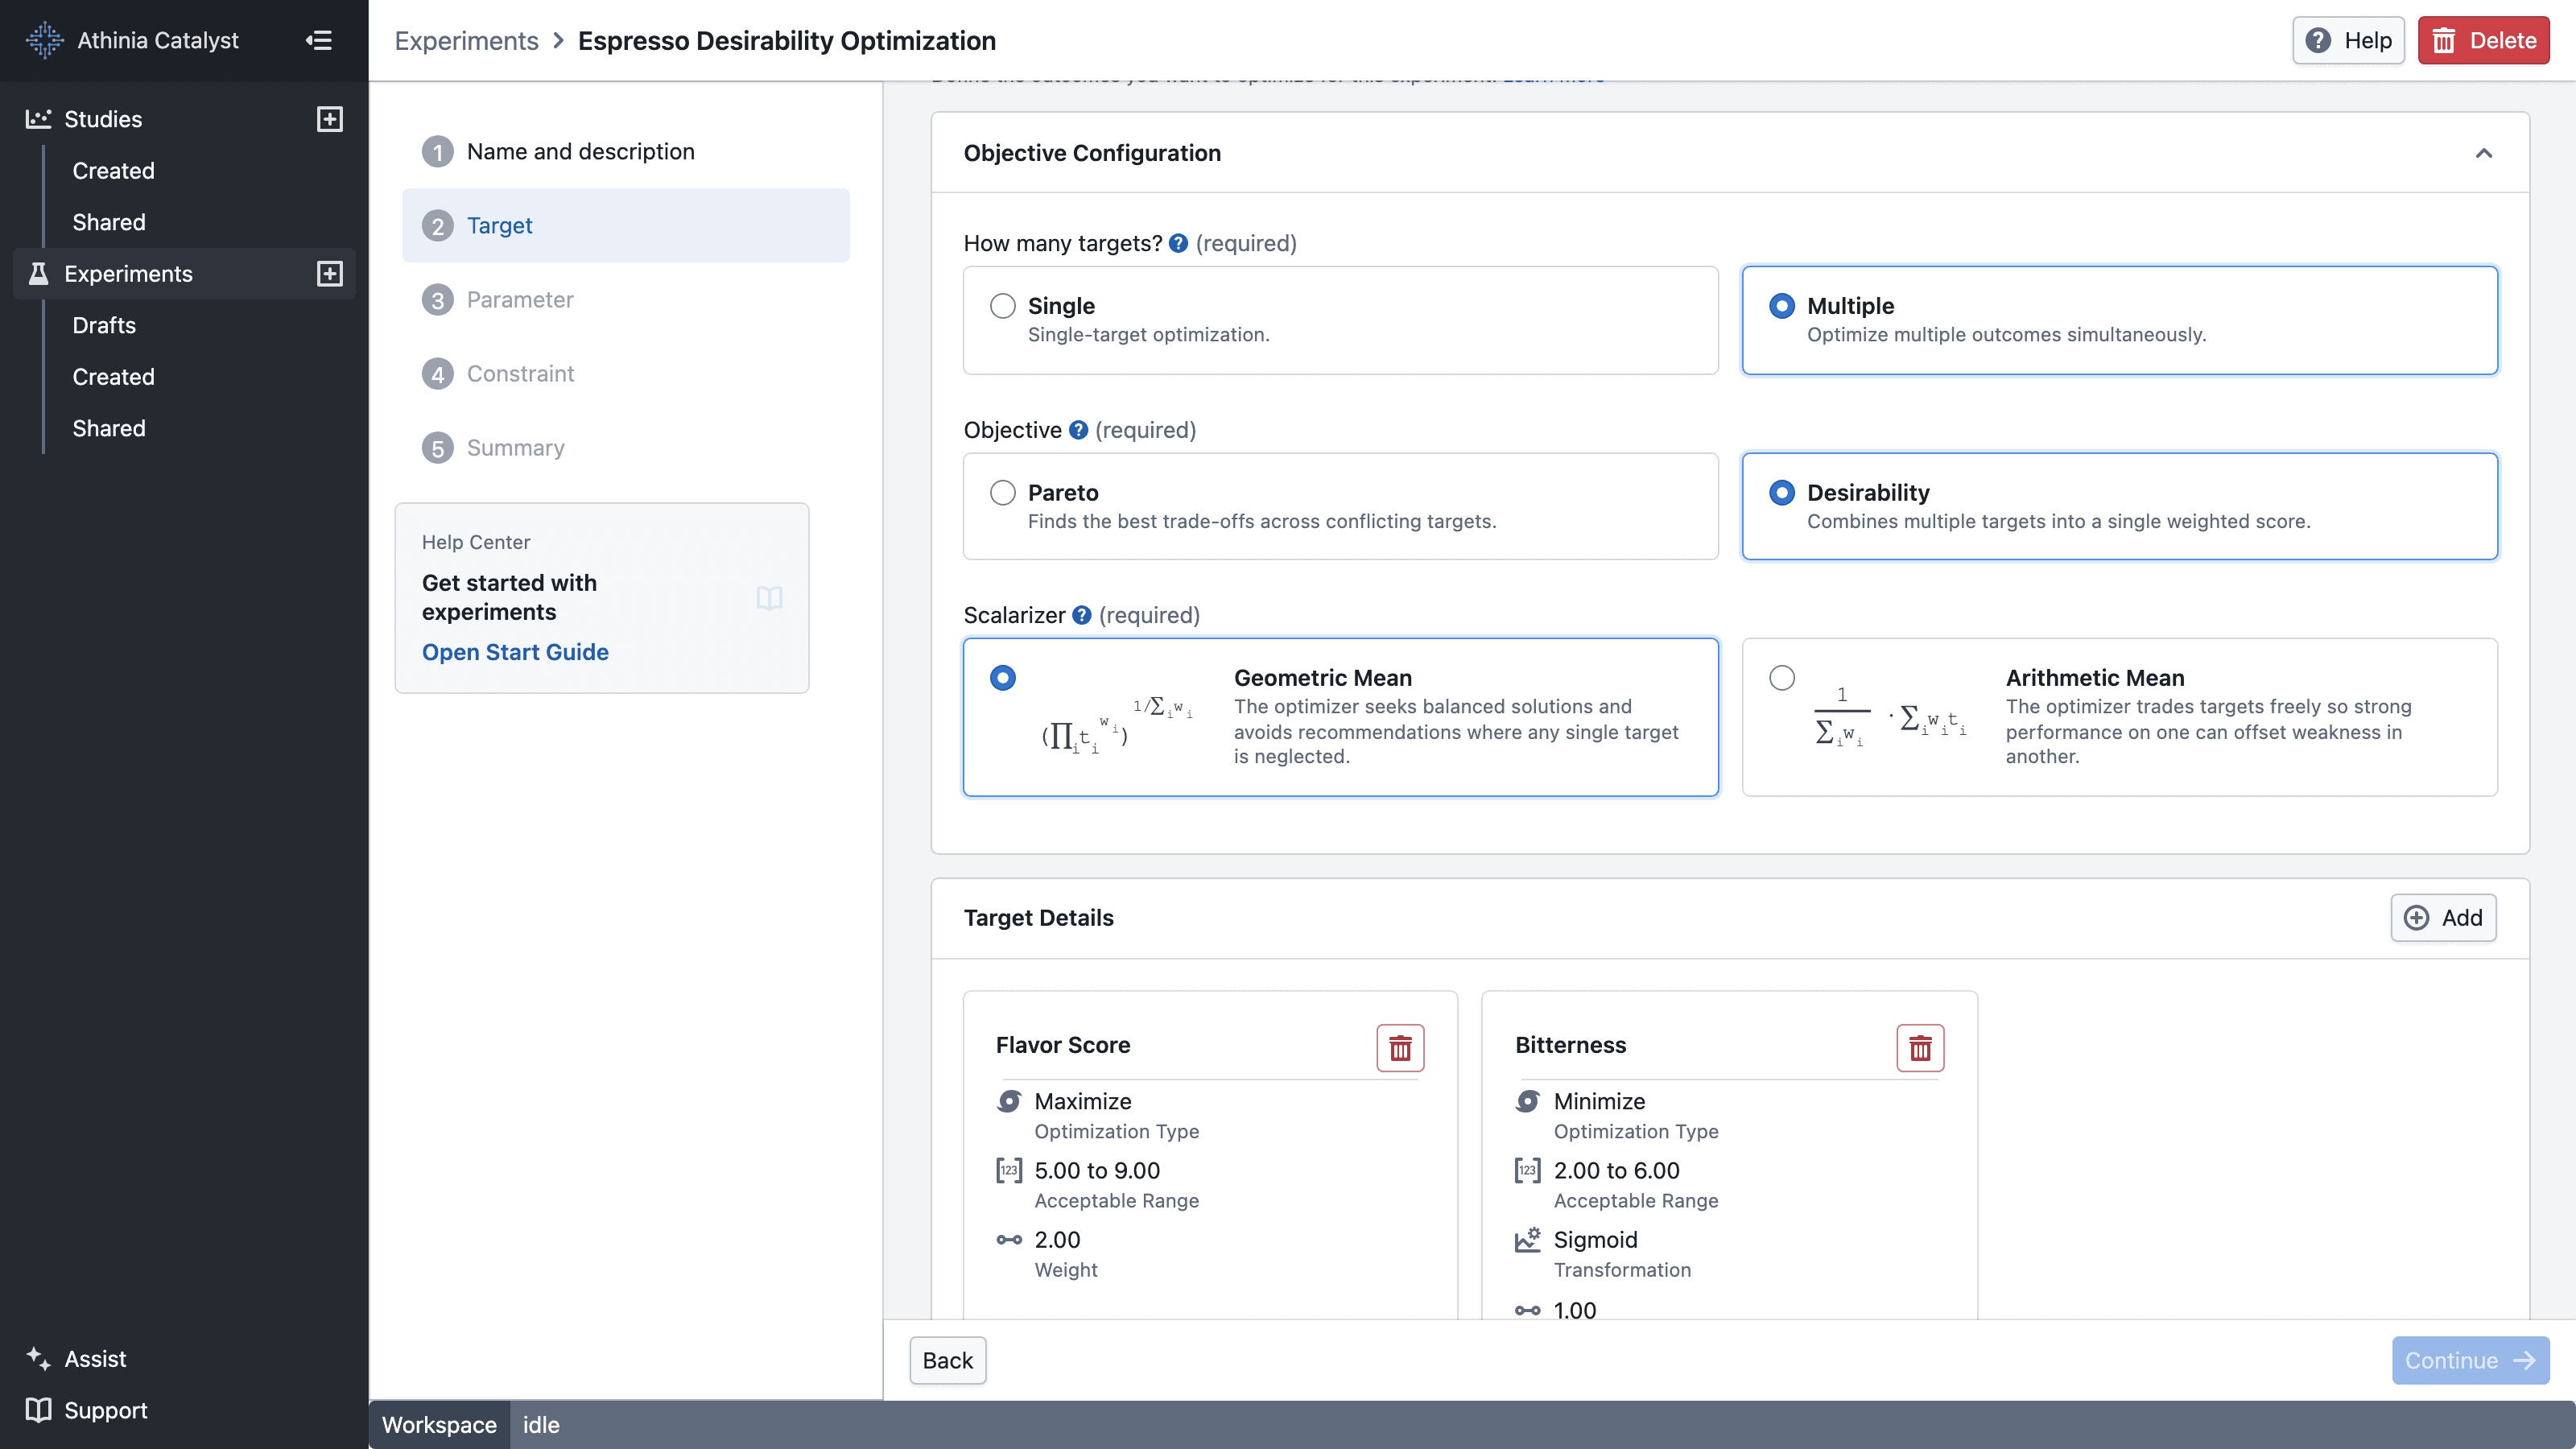The height and width of the screenshot is (1449, 2576).
Task: Collapse the Objective Configuration section
Action: (2483, 153)
